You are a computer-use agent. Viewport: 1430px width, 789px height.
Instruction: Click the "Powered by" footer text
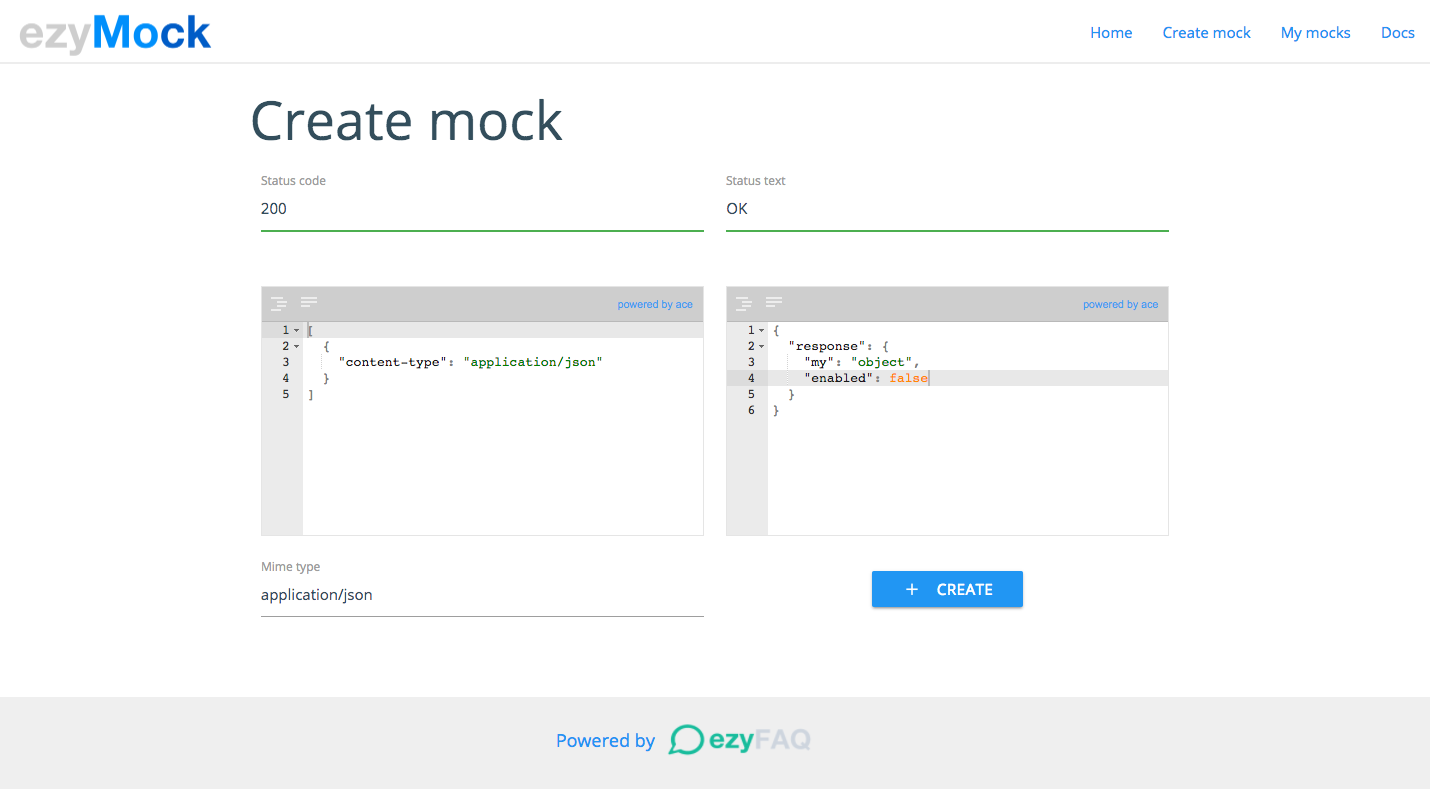click(x=605, y=741)
